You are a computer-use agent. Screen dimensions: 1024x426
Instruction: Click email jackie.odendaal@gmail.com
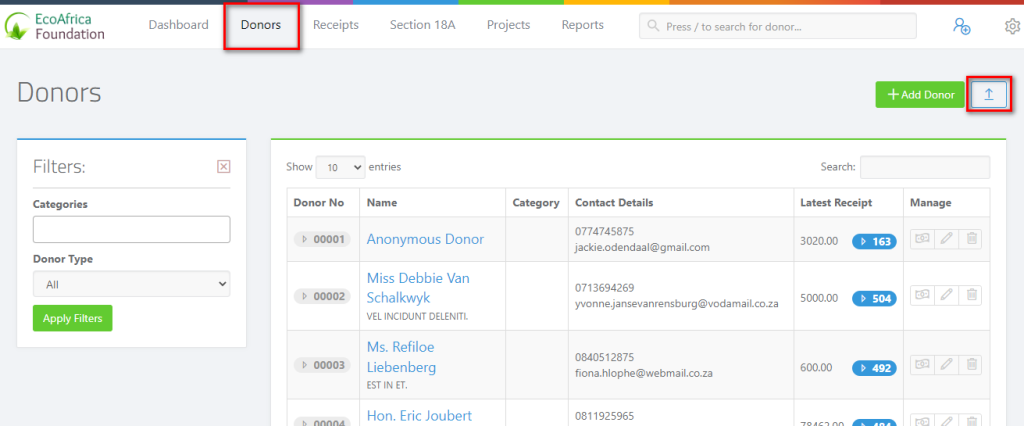pyautogui.click(x=642, y=248)
